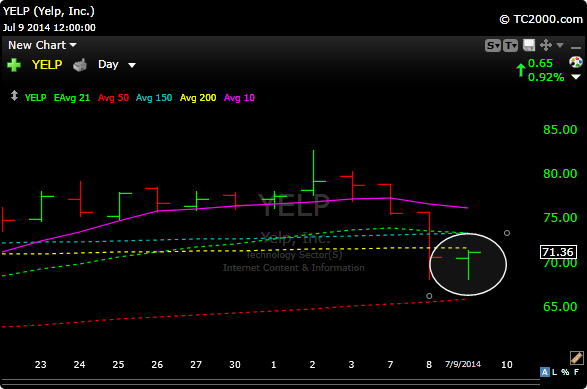This screenshot has height=389, width=587.
Task: Select the YELP price plot legend
Action: (x=36, y=98)
